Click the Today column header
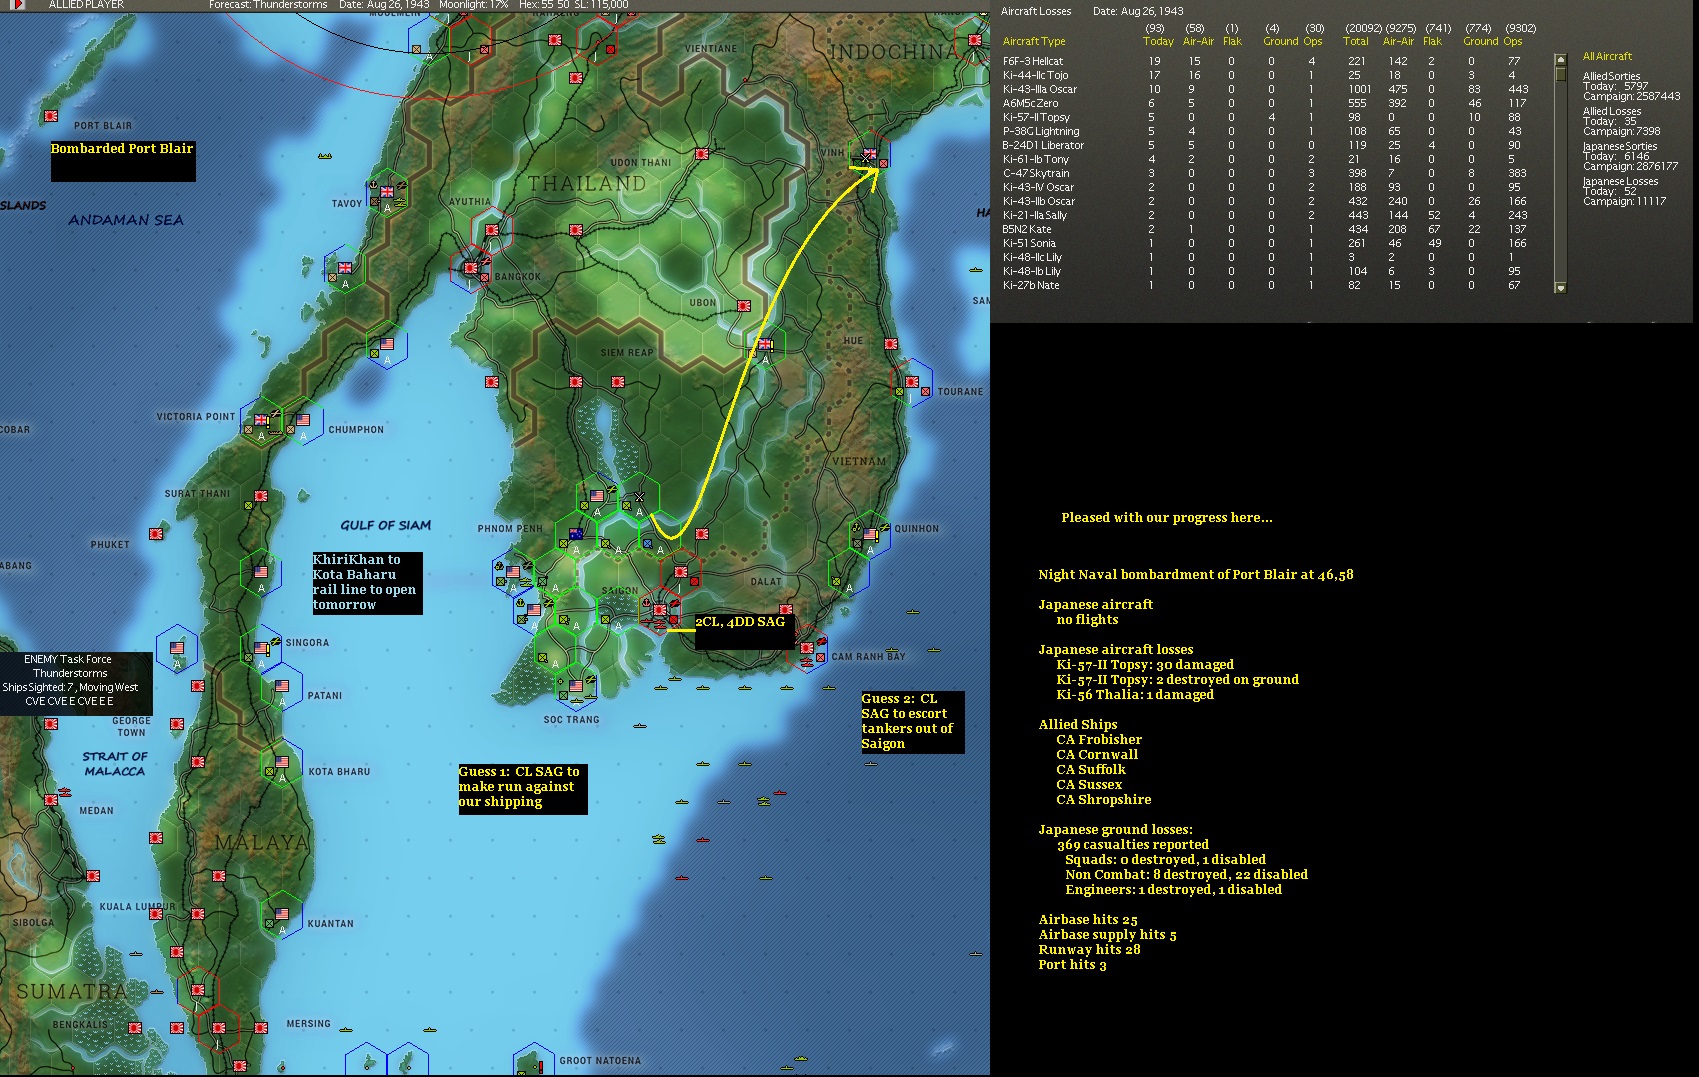Image resolution: width=1699 pixels, height=1077 pixels. (1158, 42)
